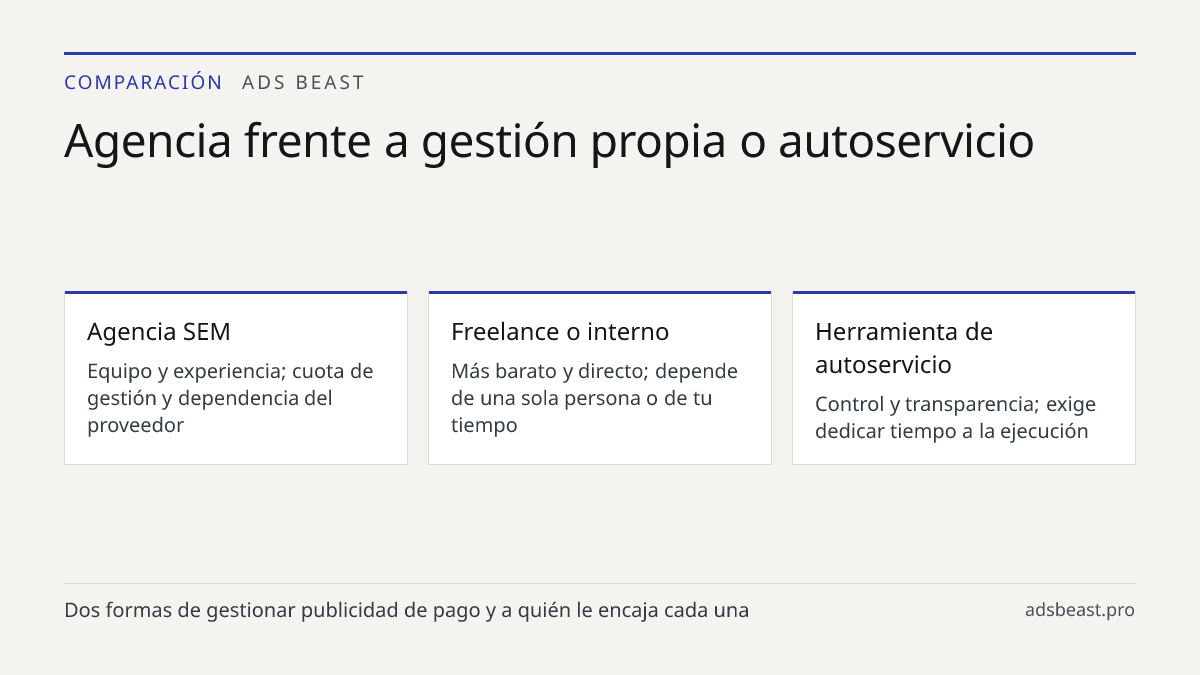
Task: Click the Herramienta de autoservicio card title
Action: click(x=904, y=347)
